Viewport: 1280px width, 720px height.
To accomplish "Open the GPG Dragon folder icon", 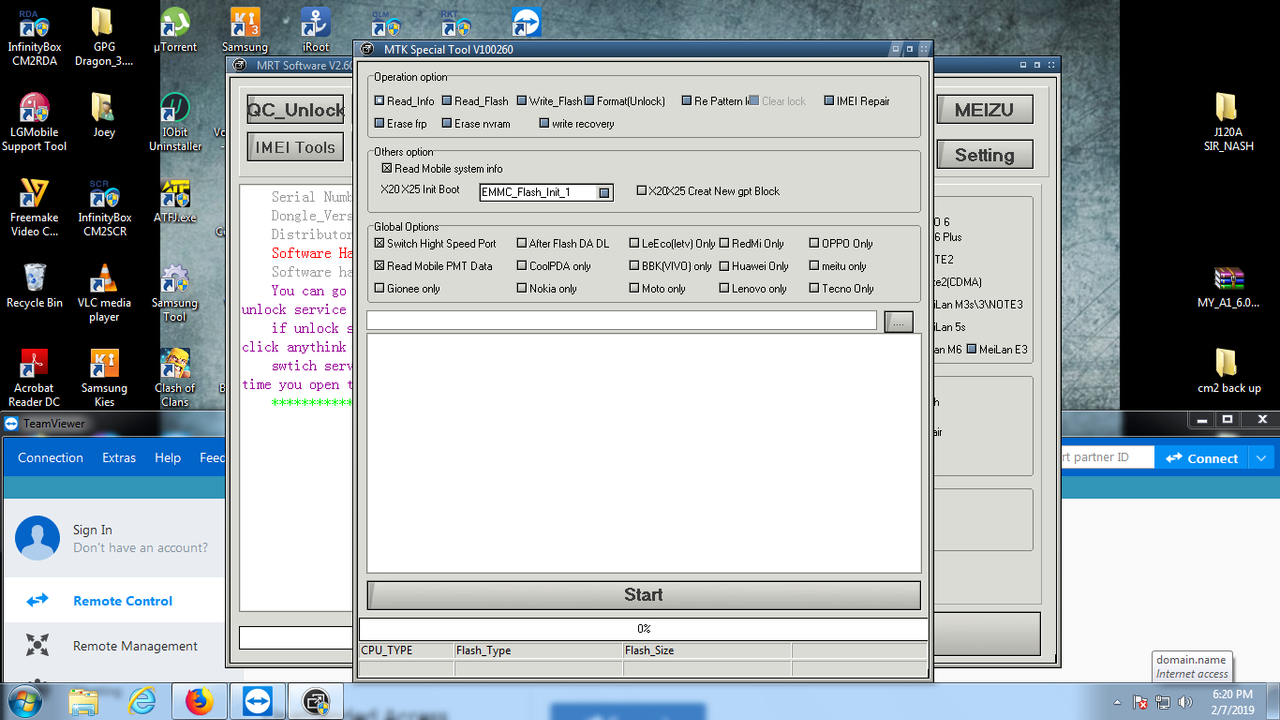I will coord(104,37).
